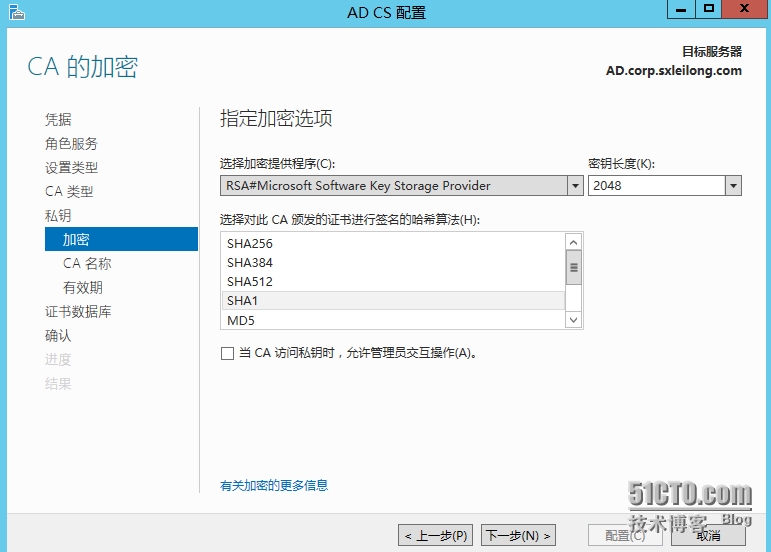Click the hash list scrollbar thumb
Viewport: 771px width, 552px height.
click(573, 267)
